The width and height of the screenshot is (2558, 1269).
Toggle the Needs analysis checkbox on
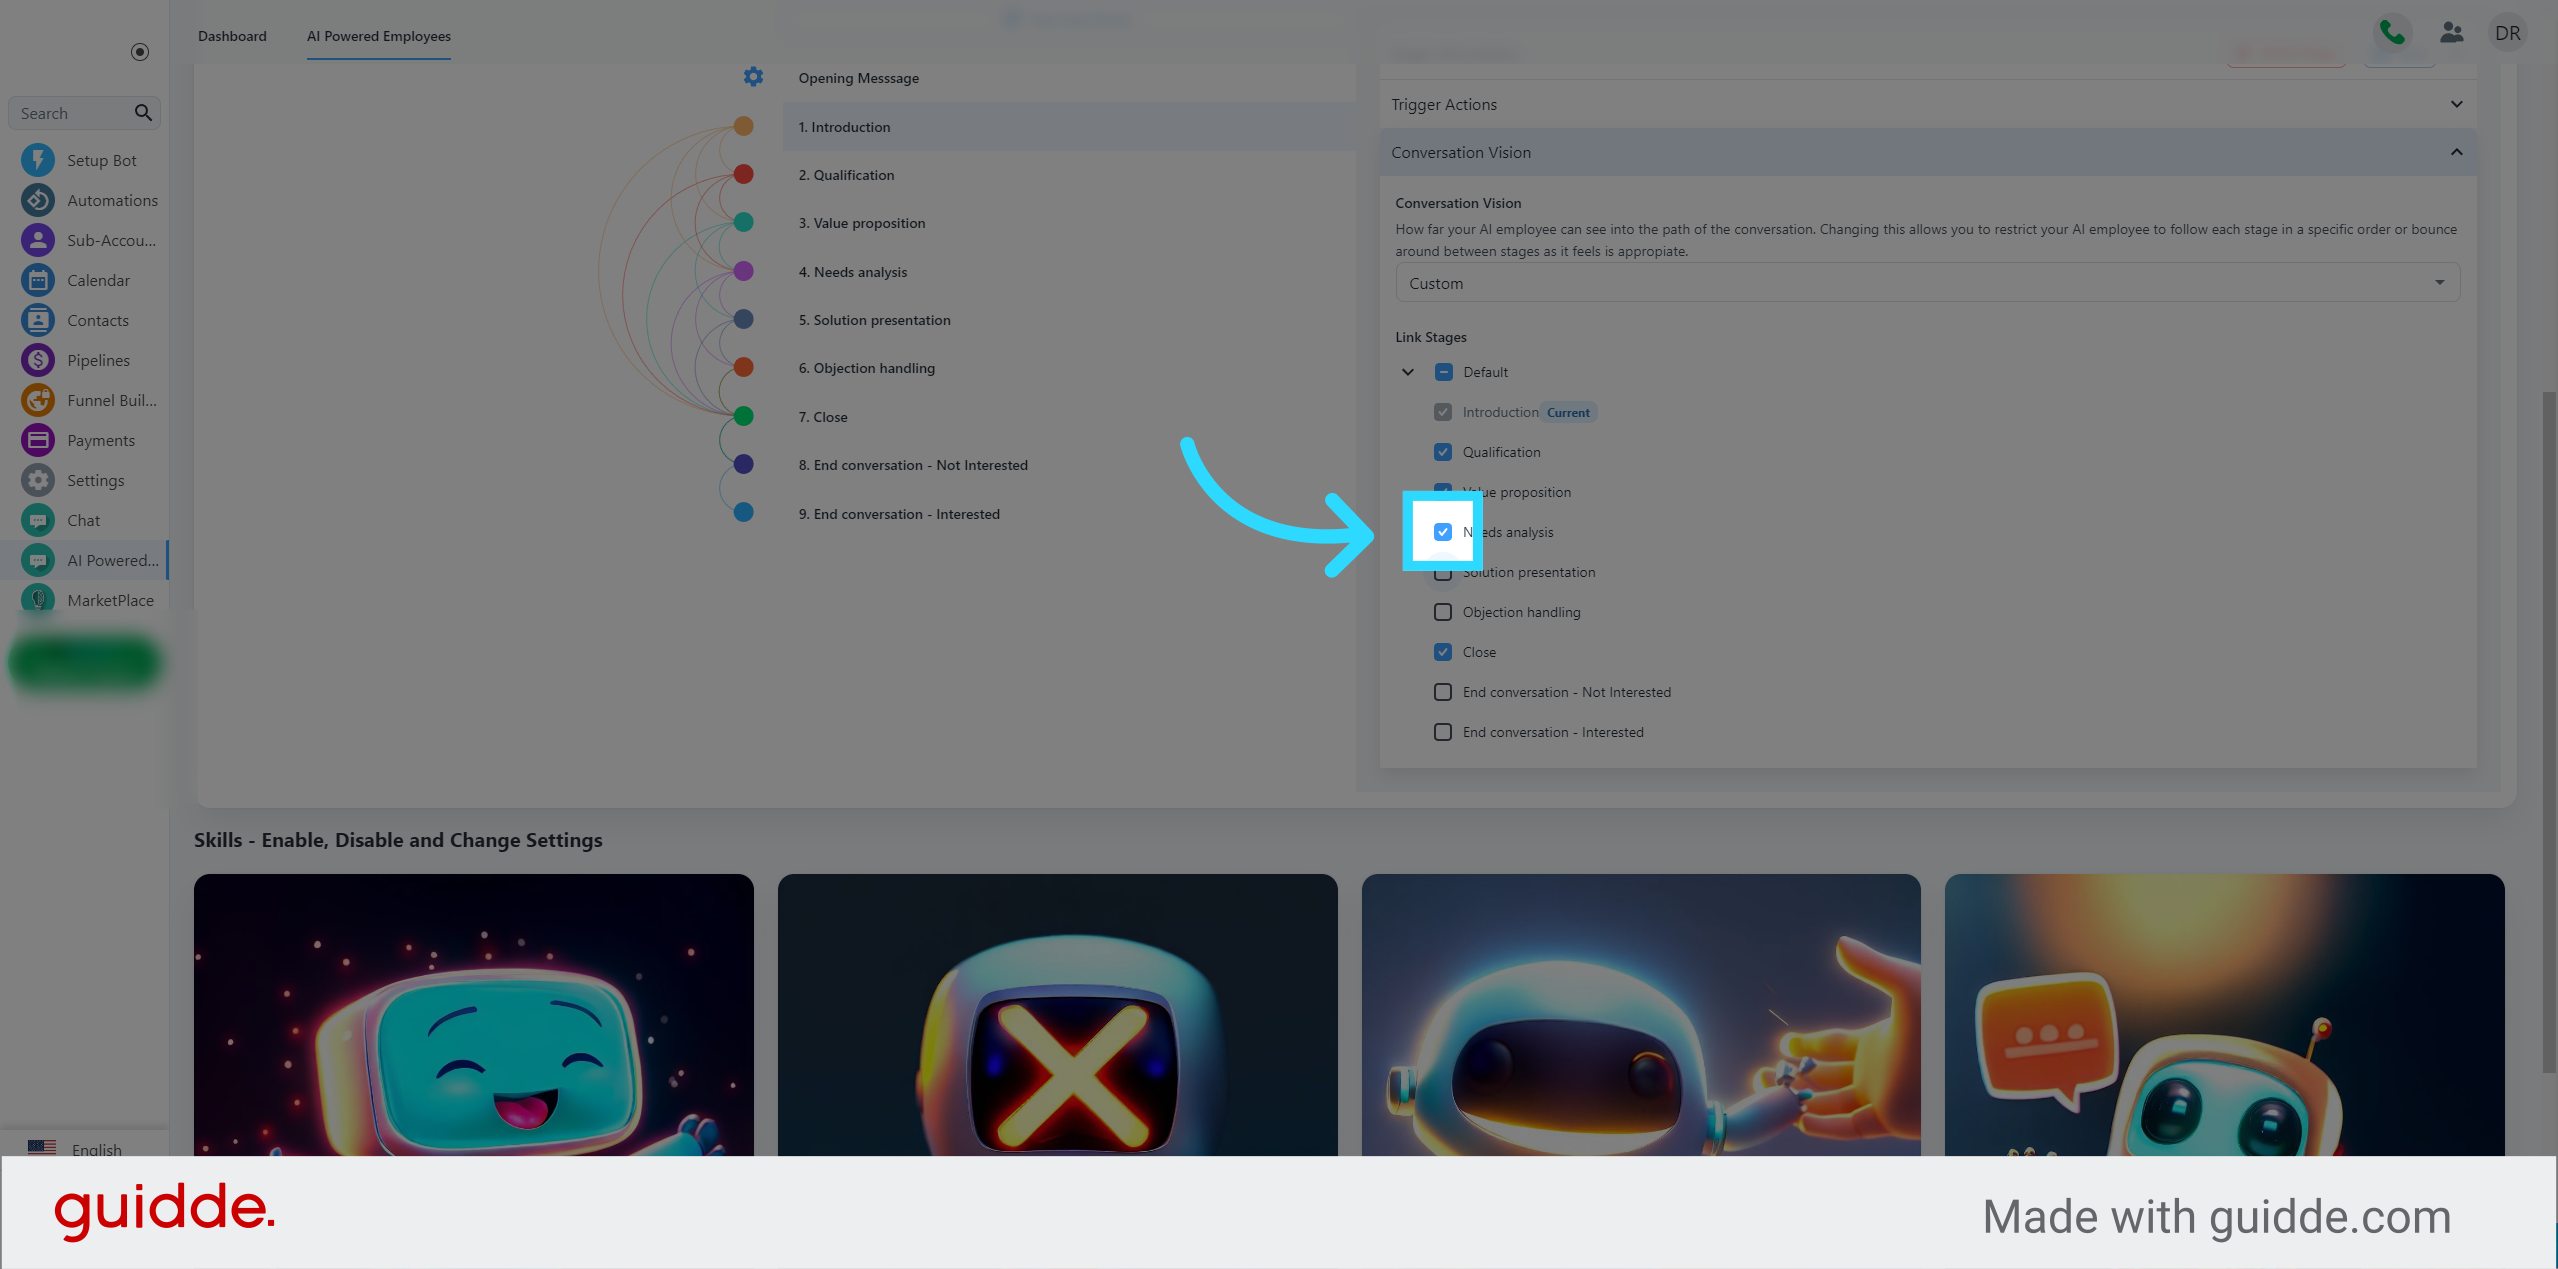pyautogui.click(x=1442, y=530)
